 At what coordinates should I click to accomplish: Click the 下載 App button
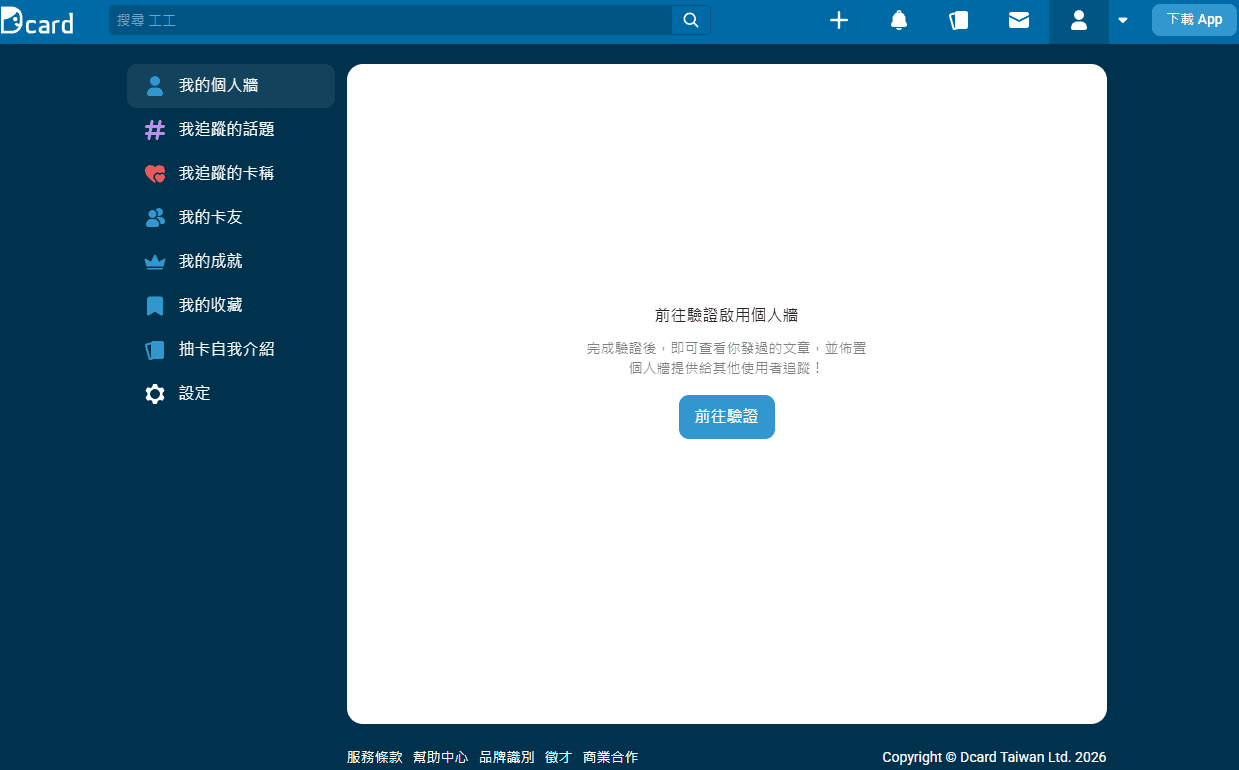(1194, 20)
